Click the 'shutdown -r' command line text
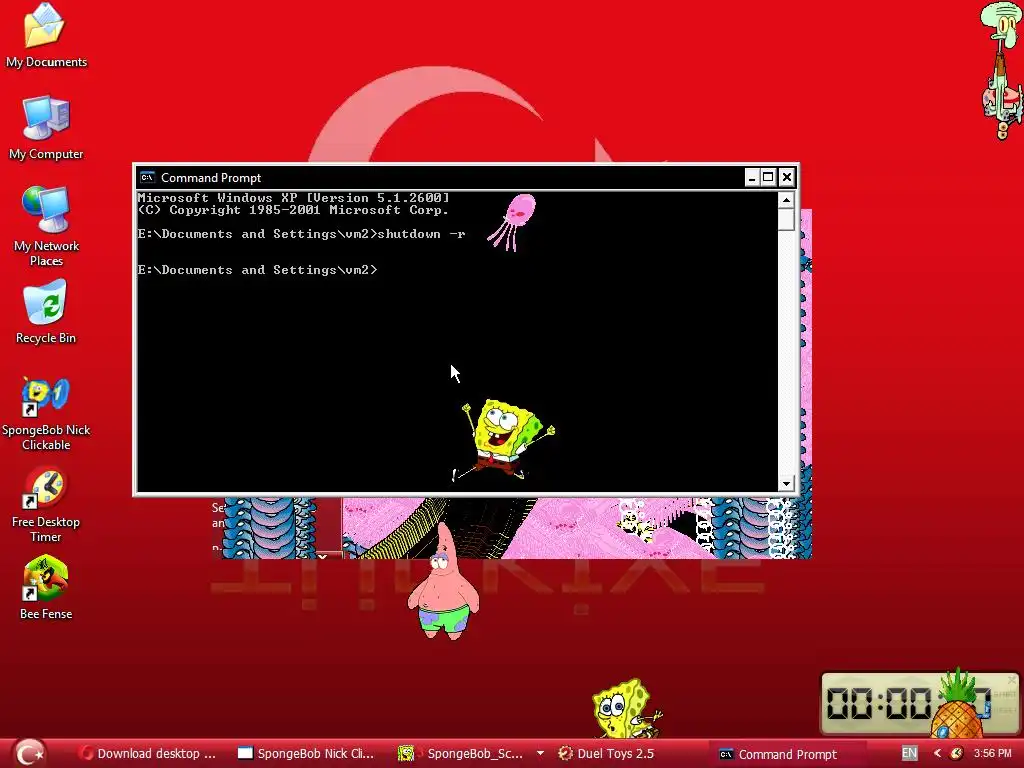The image size is (1024, 768). [421, 234]
